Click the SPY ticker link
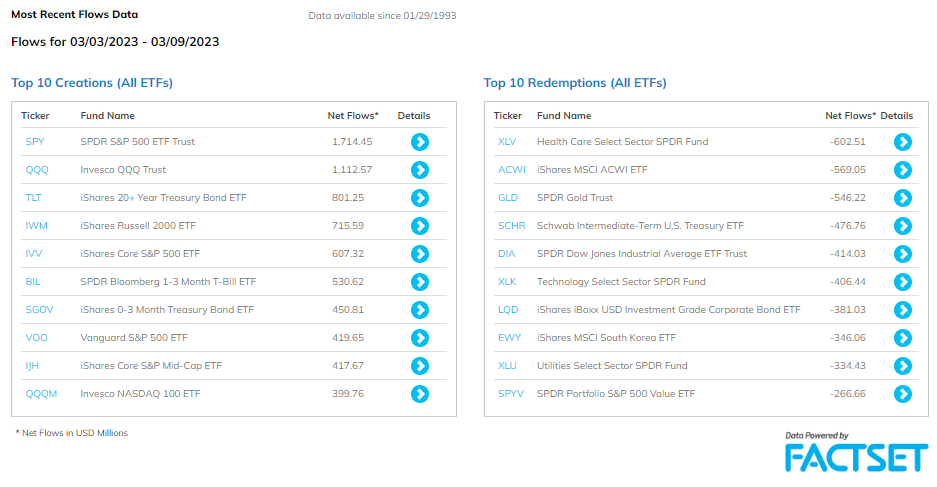Viewport: 937px width, 487px height. click(35, 142)
